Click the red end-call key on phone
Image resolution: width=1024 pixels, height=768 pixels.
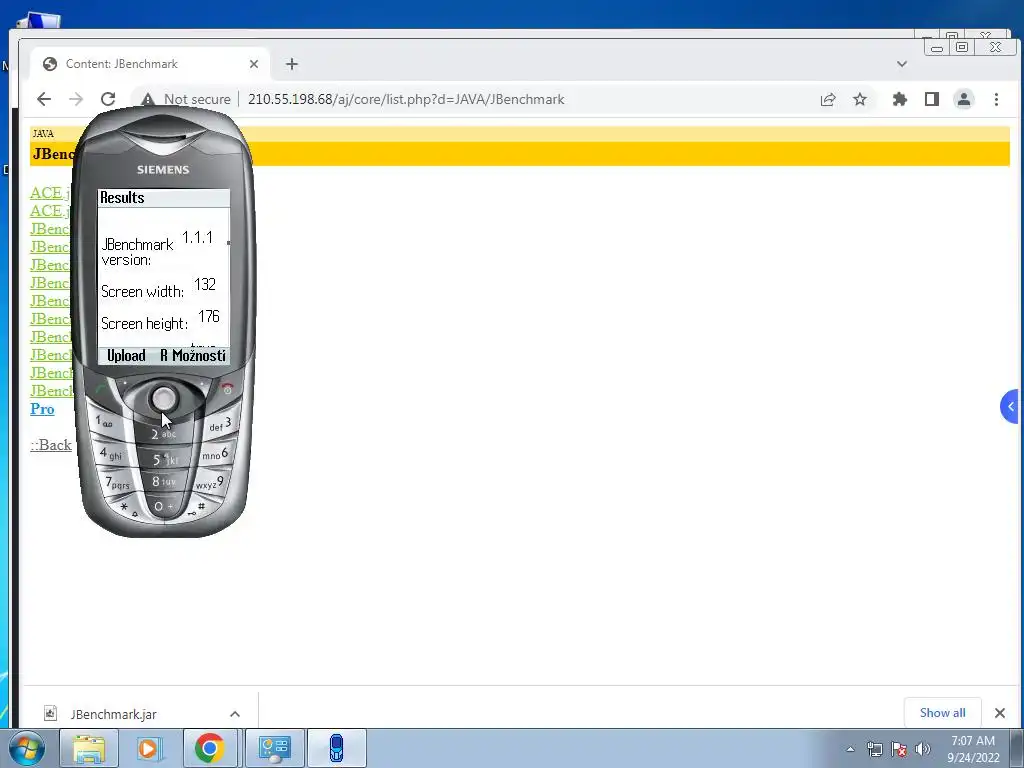tap(227, 389)
